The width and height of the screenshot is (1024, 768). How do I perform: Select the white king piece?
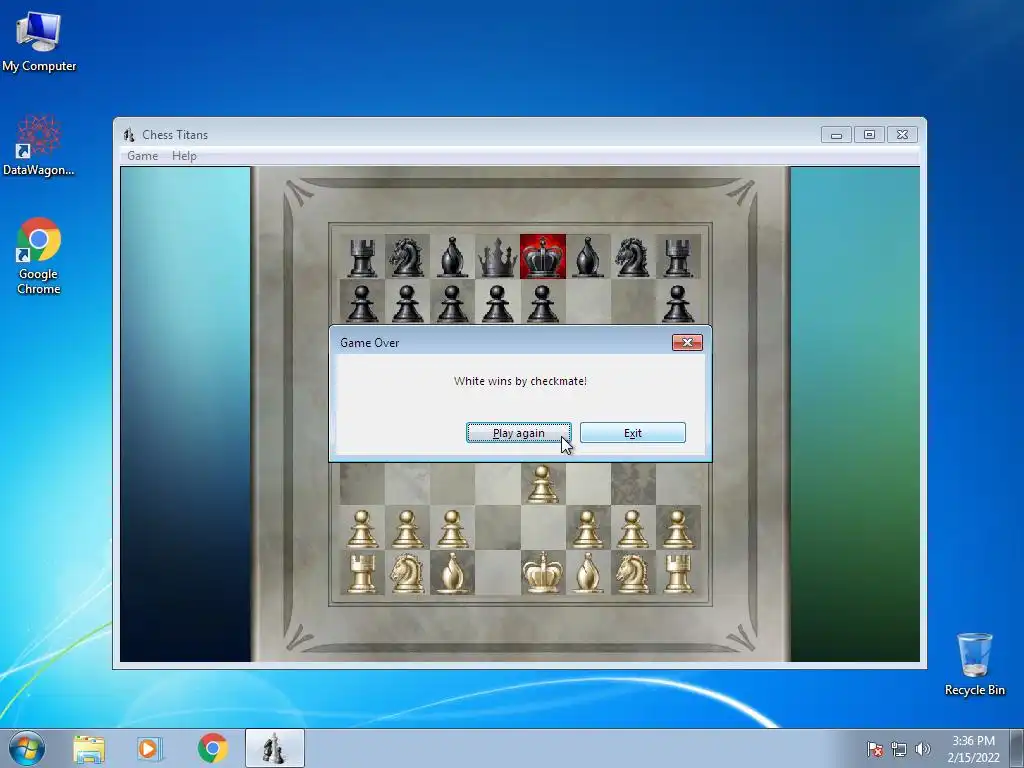click(x=543, y=573)
